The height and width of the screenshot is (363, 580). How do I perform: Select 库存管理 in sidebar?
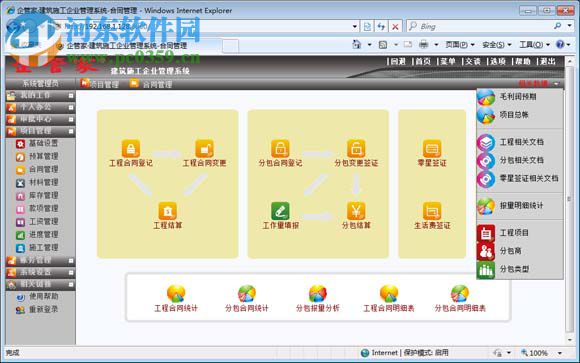pyautogui.click(x=43, y=195)
